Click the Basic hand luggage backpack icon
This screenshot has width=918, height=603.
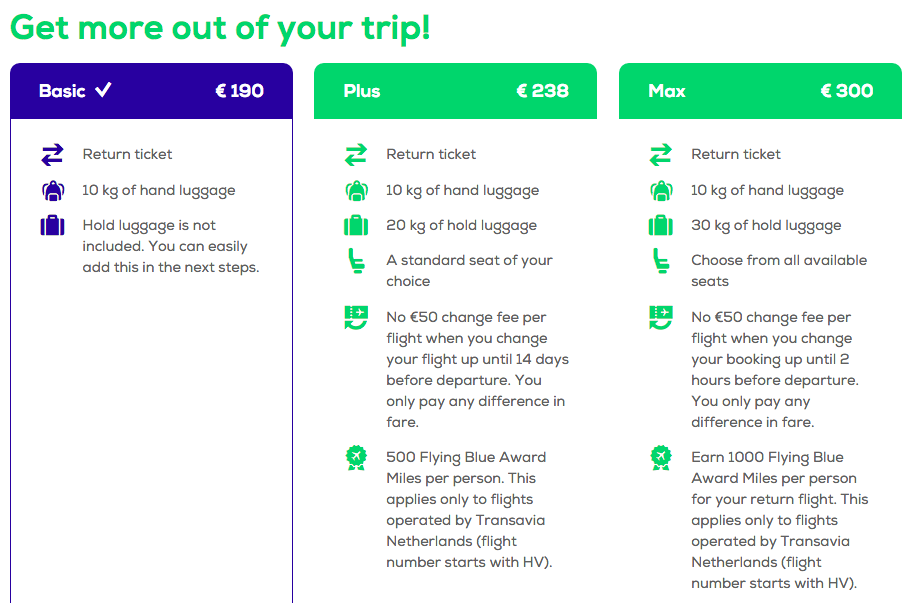point(52,190)
